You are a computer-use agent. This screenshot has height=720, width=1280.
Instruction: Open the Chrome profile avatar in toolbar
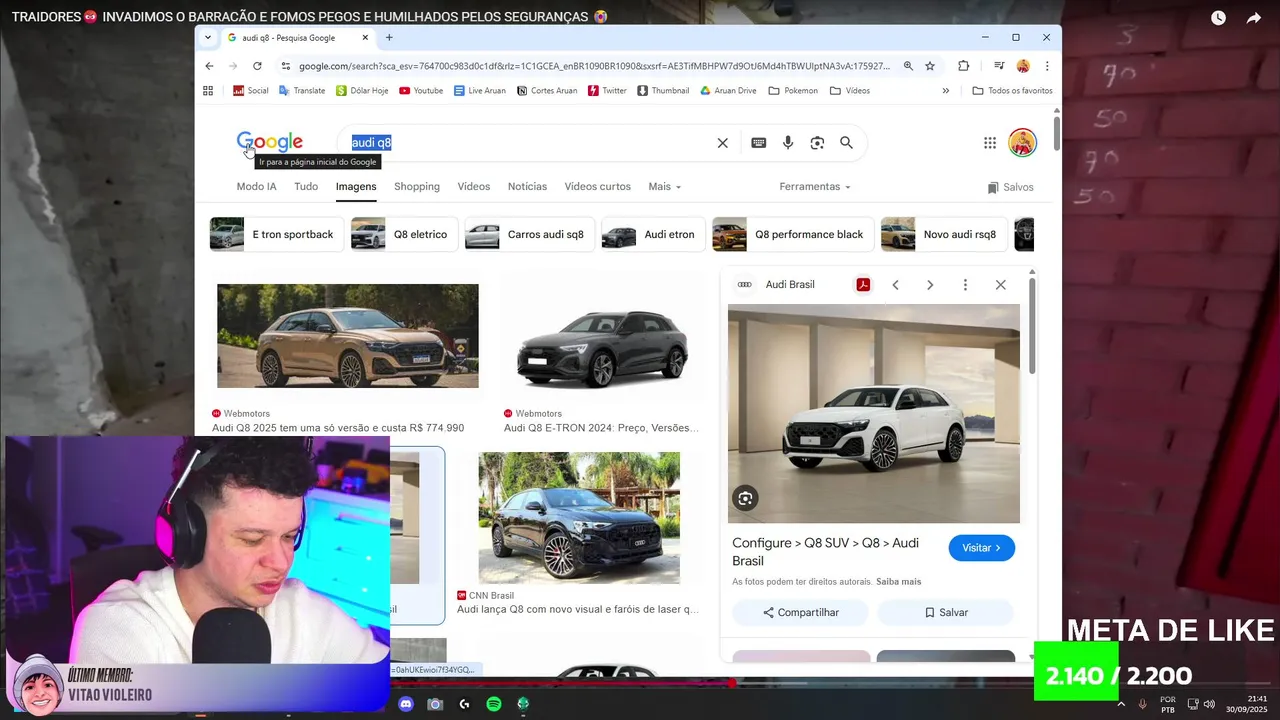pos(1023,66)
